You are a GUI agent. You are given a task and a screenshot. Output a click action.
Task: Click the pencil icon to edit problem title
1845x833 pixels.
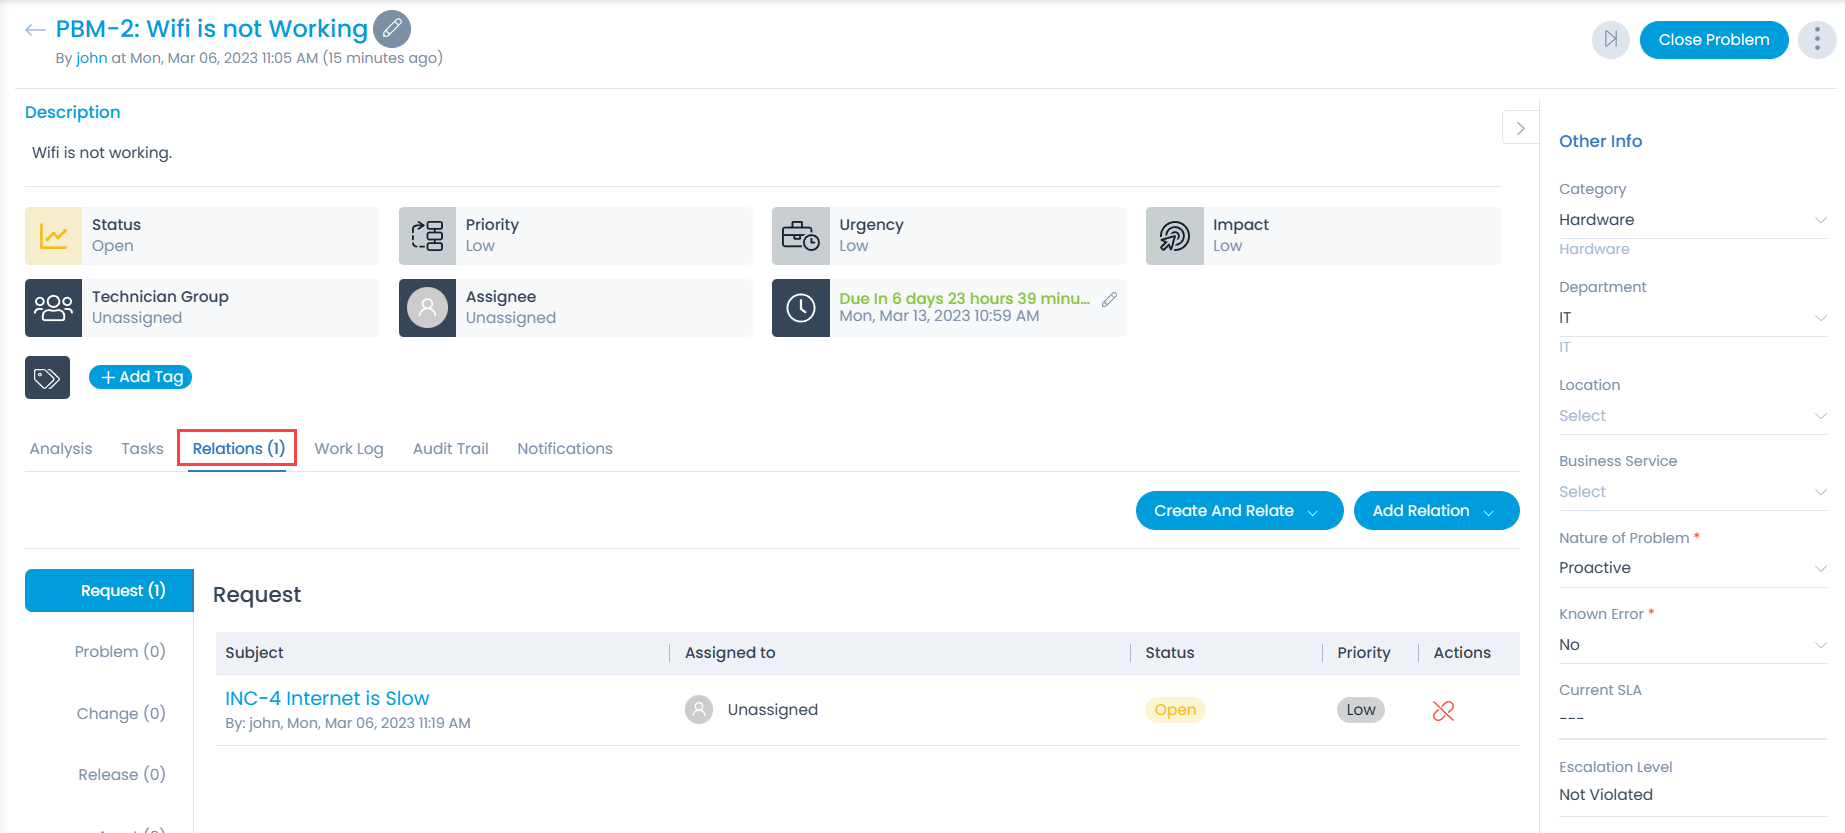click(x=392, y=29)
